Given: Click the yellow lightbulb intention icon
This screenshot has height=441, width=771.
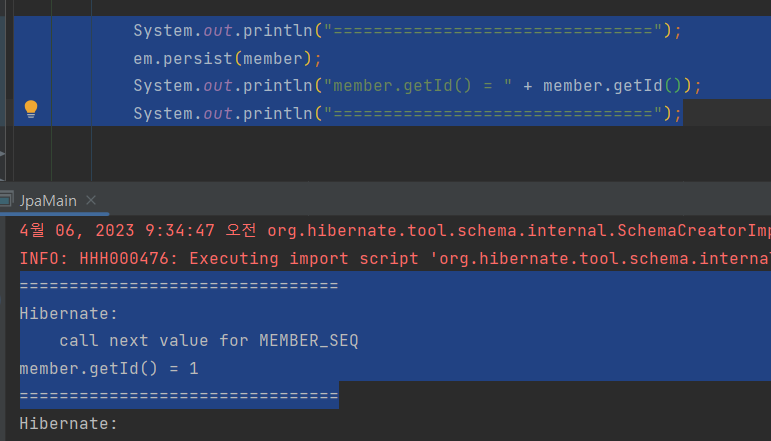Looking at the screenshot, I should [x=31, y=109].
